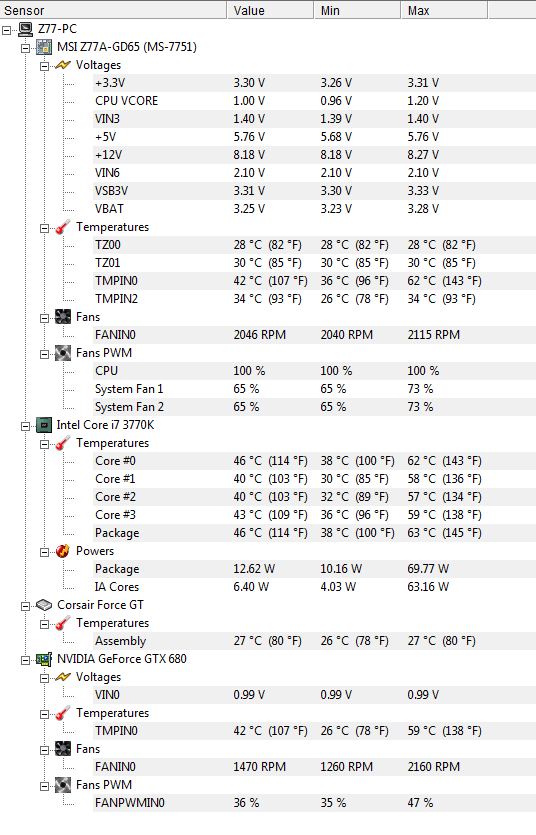Image resolution: width=536 pixels, height=835 pixels.
Task: Collapse the Powers section under Intel CPU
Action: 45,552
